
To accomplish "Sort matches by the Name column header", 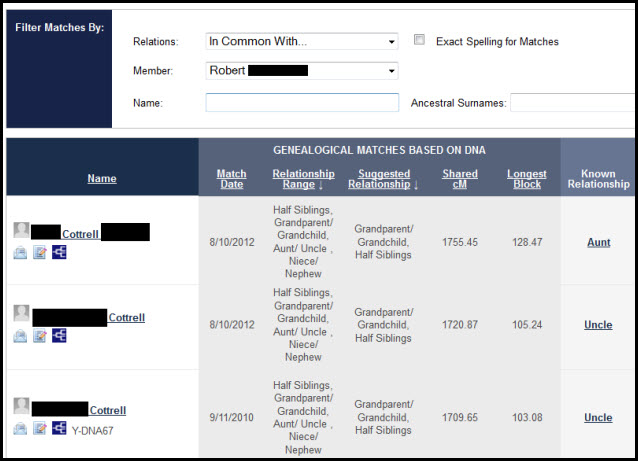I will tap(102, 179).
